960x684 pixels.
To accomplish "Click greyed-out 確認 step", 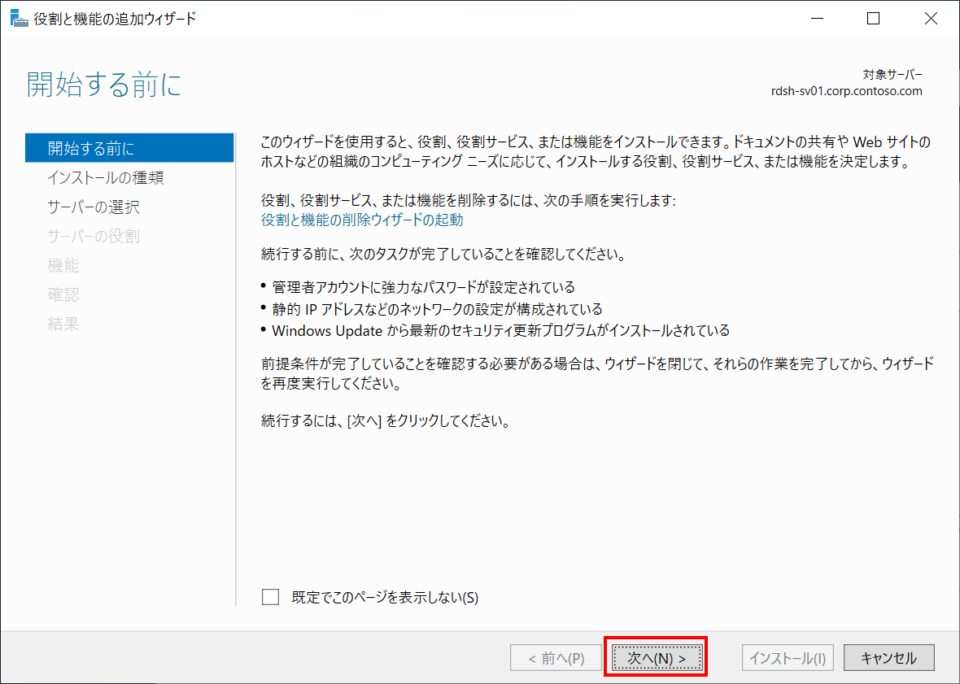I will 63,295.
